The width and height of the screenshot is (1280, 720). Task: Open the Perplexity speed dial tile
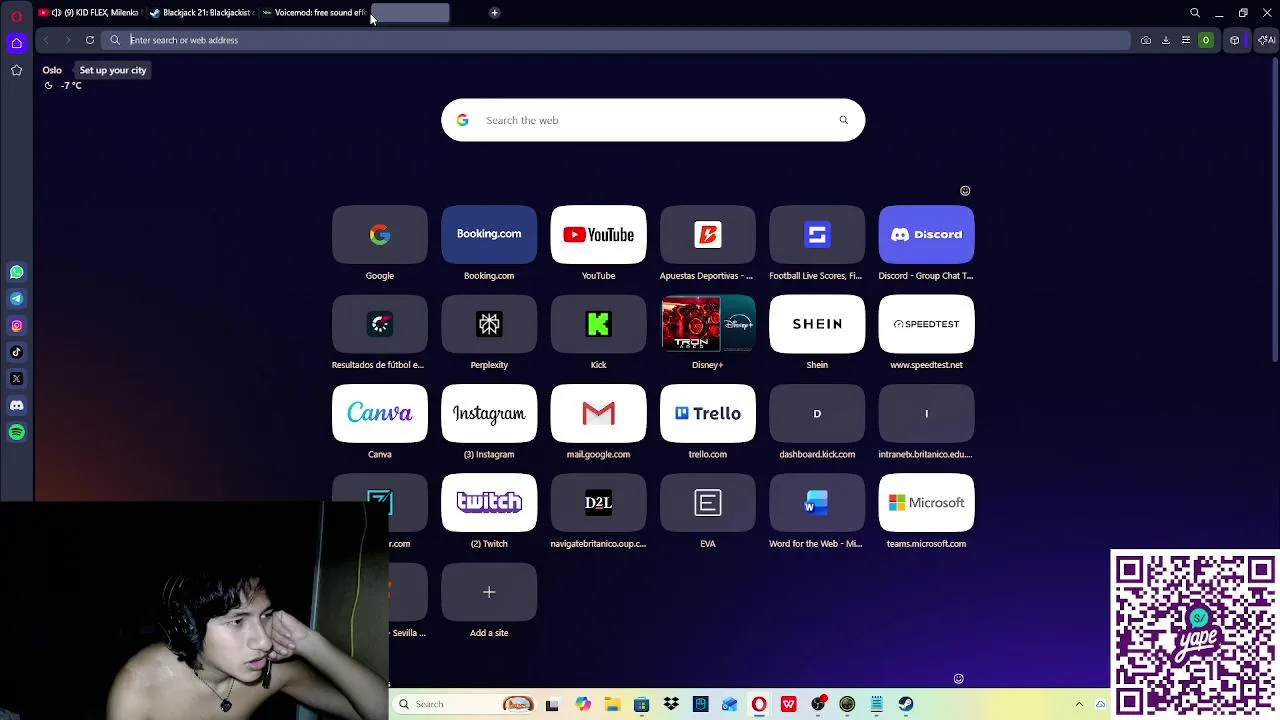(489, 324)
